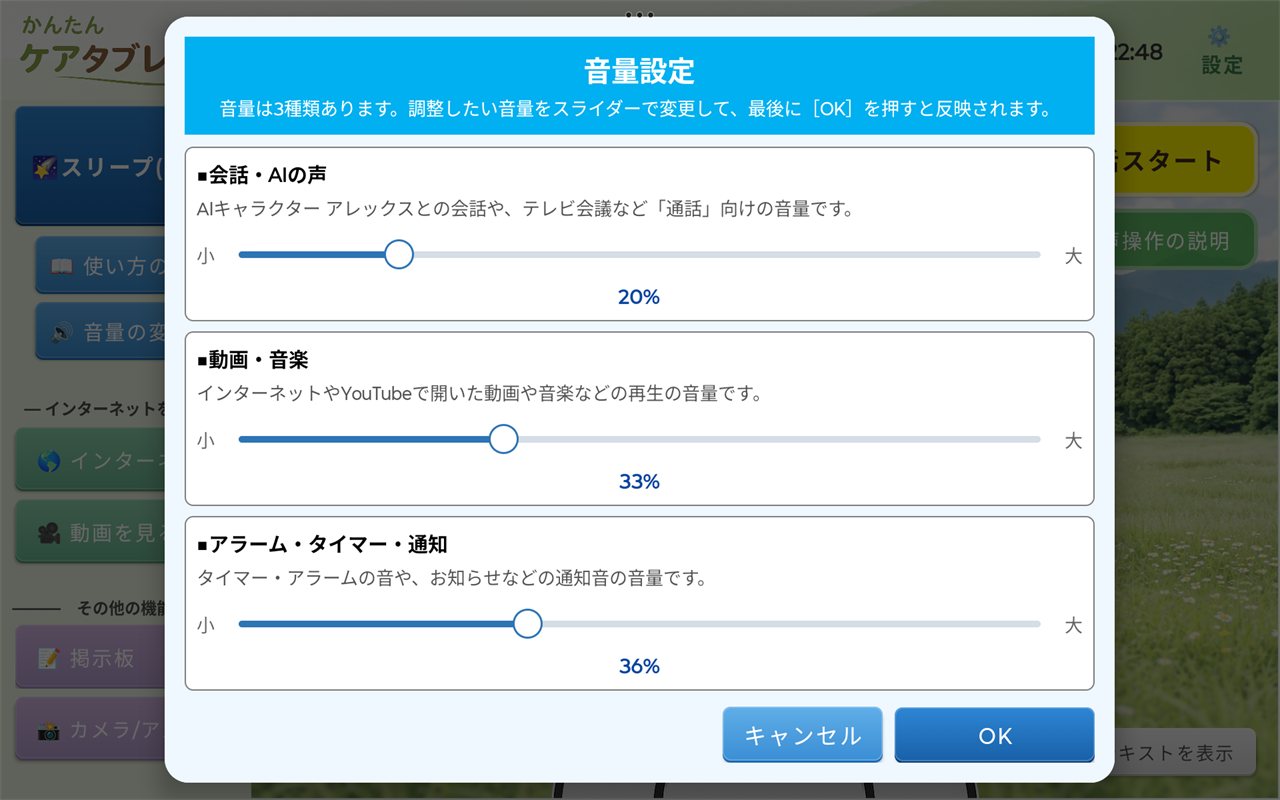Viewport: 1280px width, 800px height.
Task: Click the ■動画・音楽 heading
Action: [x=252, y=360]
